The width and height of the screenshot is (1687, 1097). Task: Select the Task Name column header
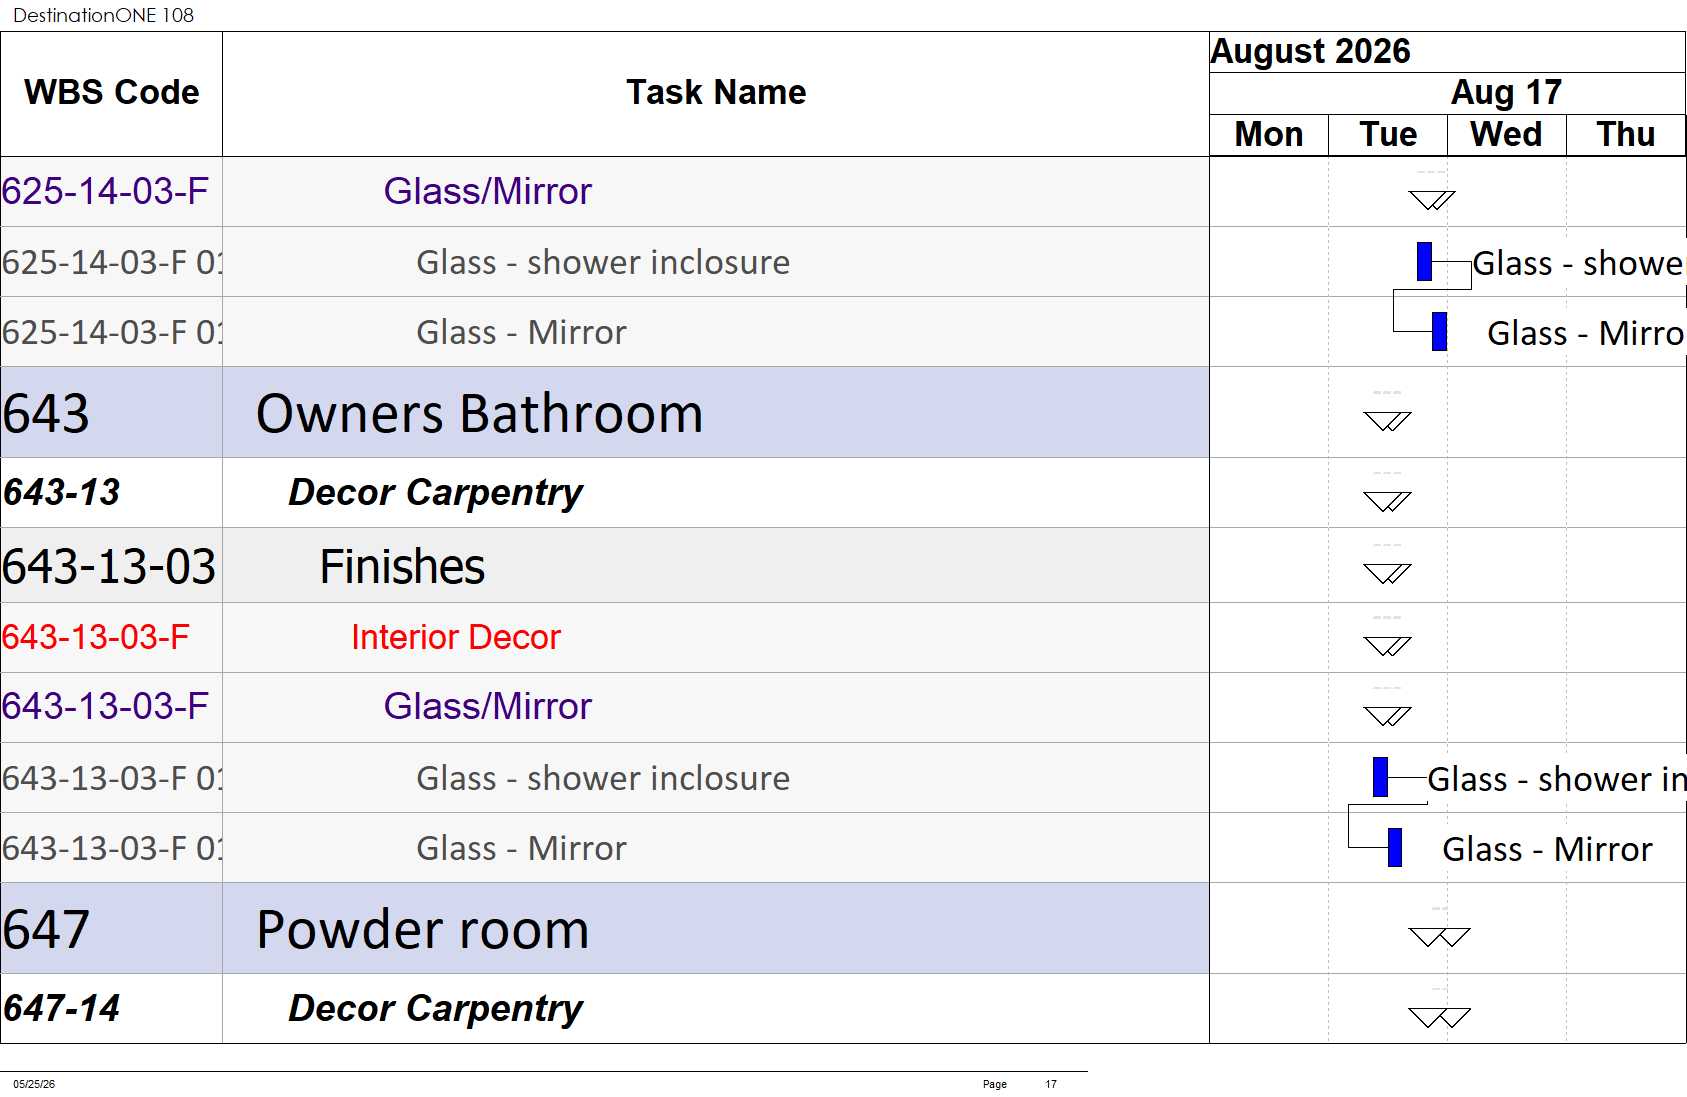click(716, 93)
